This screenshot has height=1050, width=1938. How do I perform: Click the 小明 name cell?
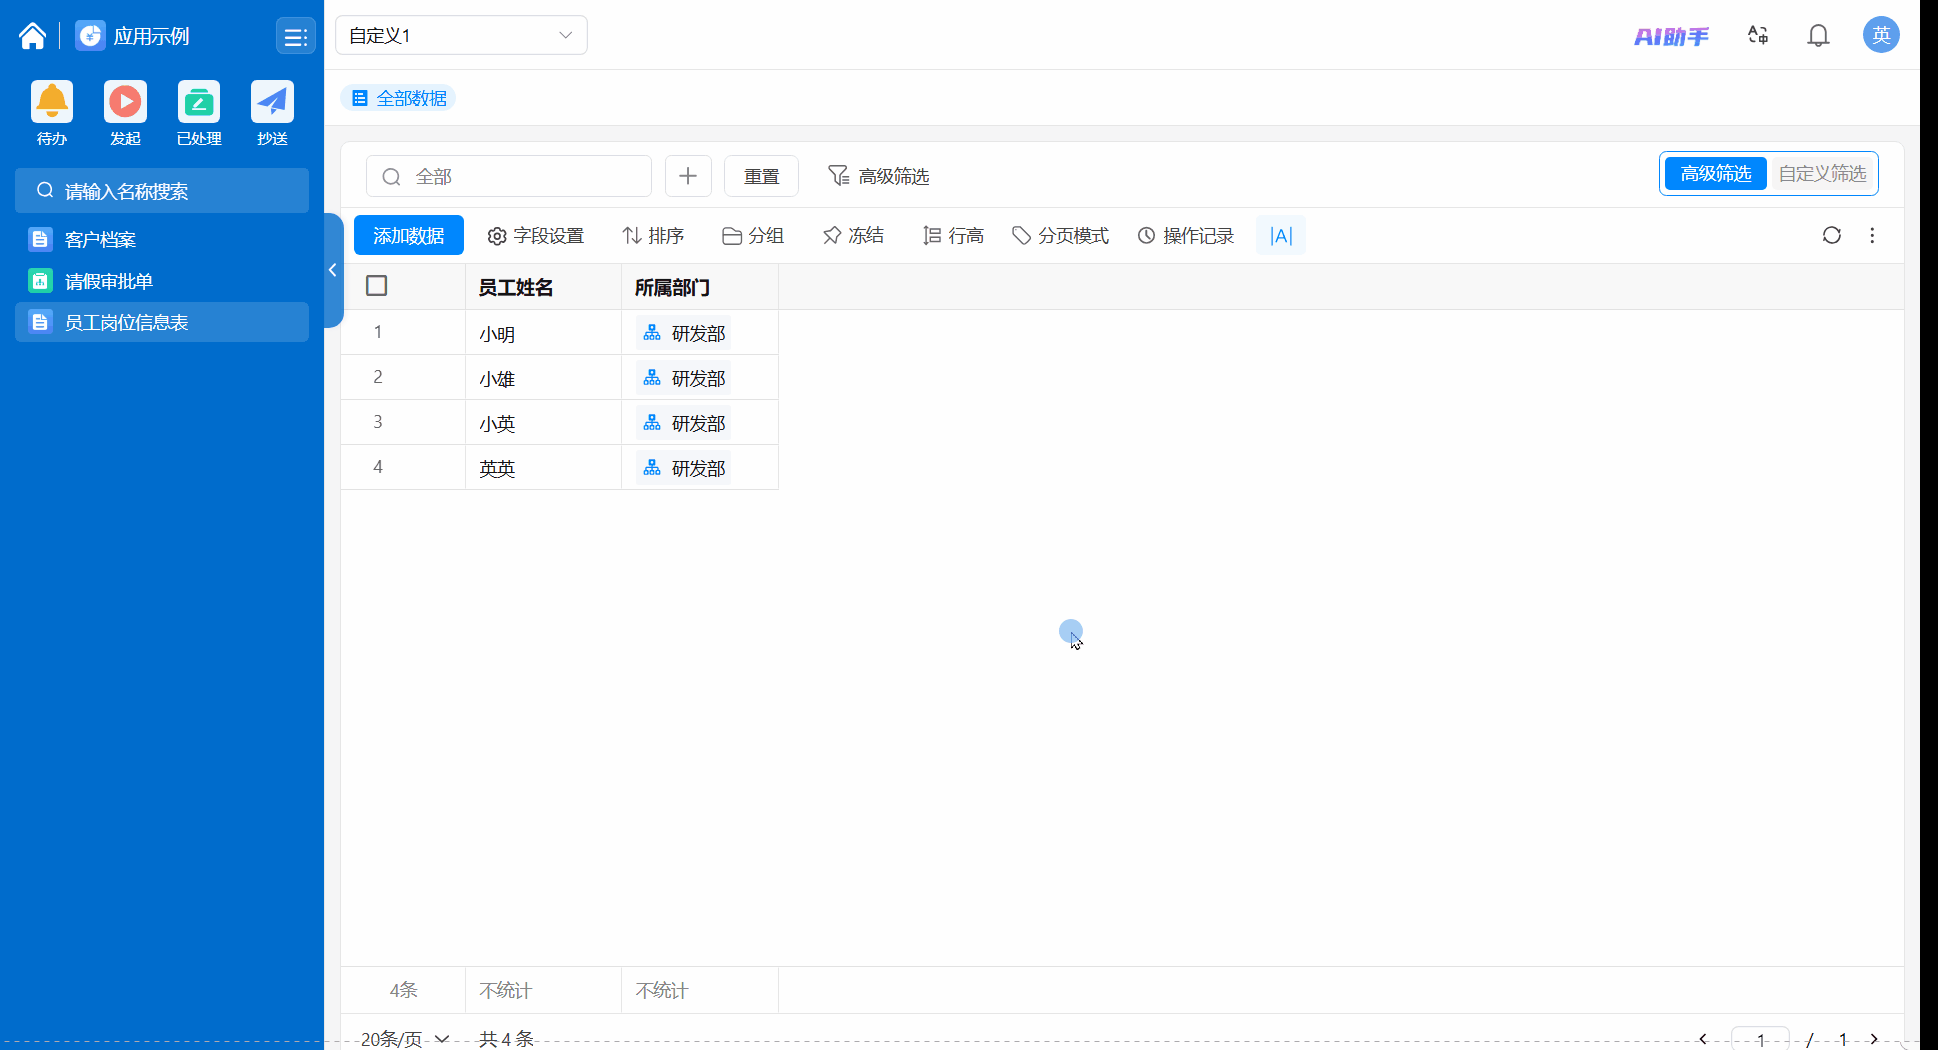click(543, 333)
